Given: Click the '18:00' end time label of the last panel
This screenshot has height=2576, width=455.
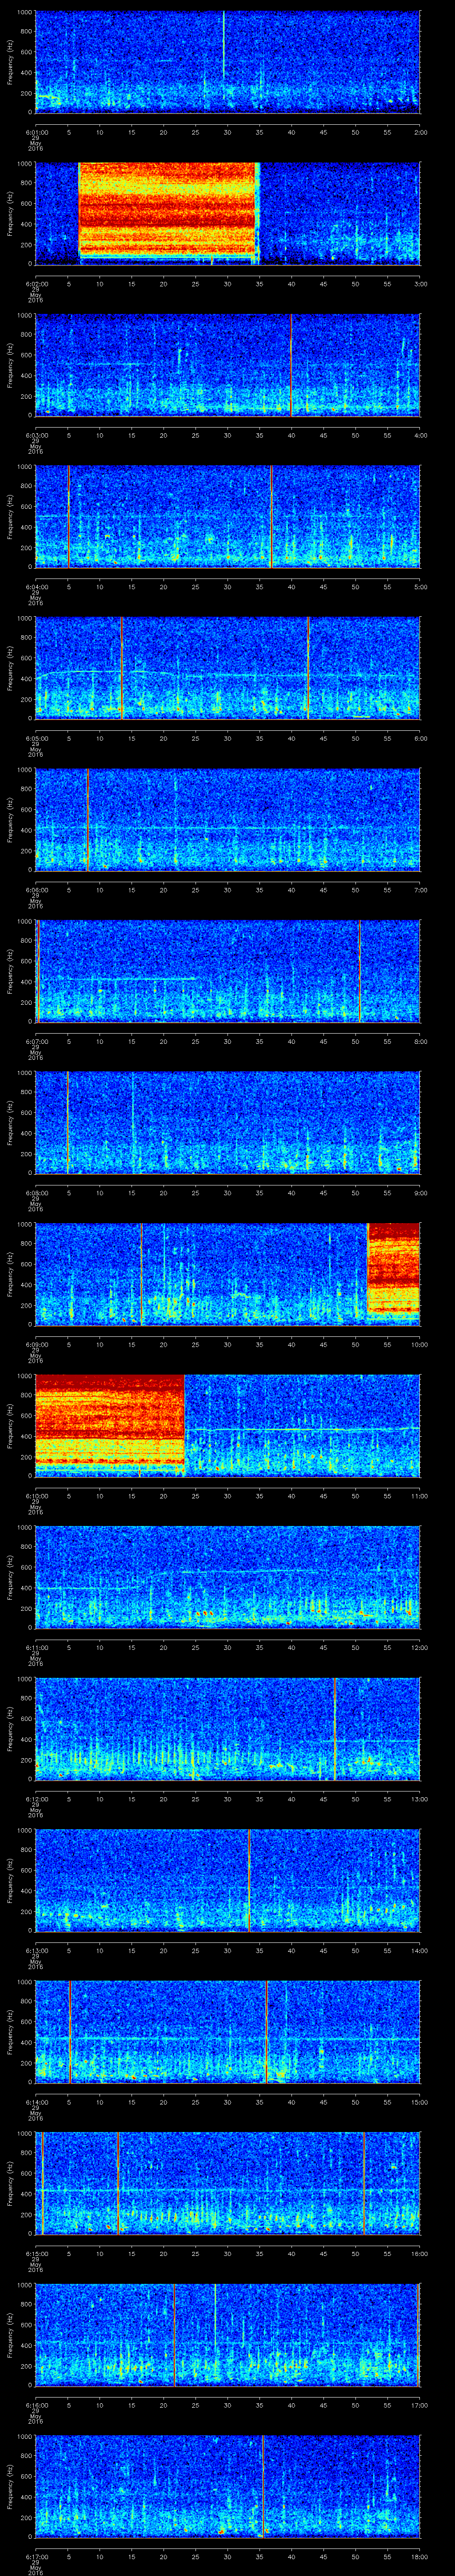Looking at the screenshot, I should tap(420, 2556).
